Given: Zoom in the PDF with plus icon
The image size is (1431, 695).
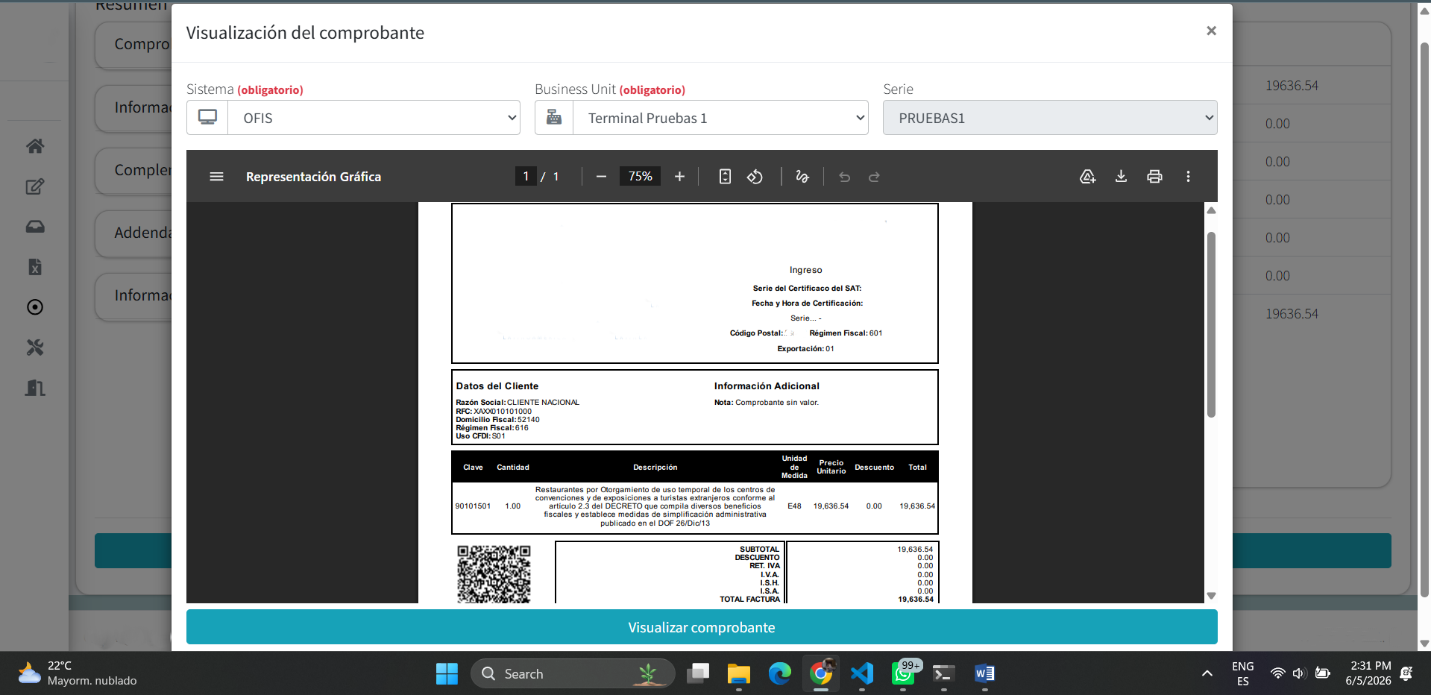Looking at the screenshot, I should pyautogui.click(x=679, y=177).
